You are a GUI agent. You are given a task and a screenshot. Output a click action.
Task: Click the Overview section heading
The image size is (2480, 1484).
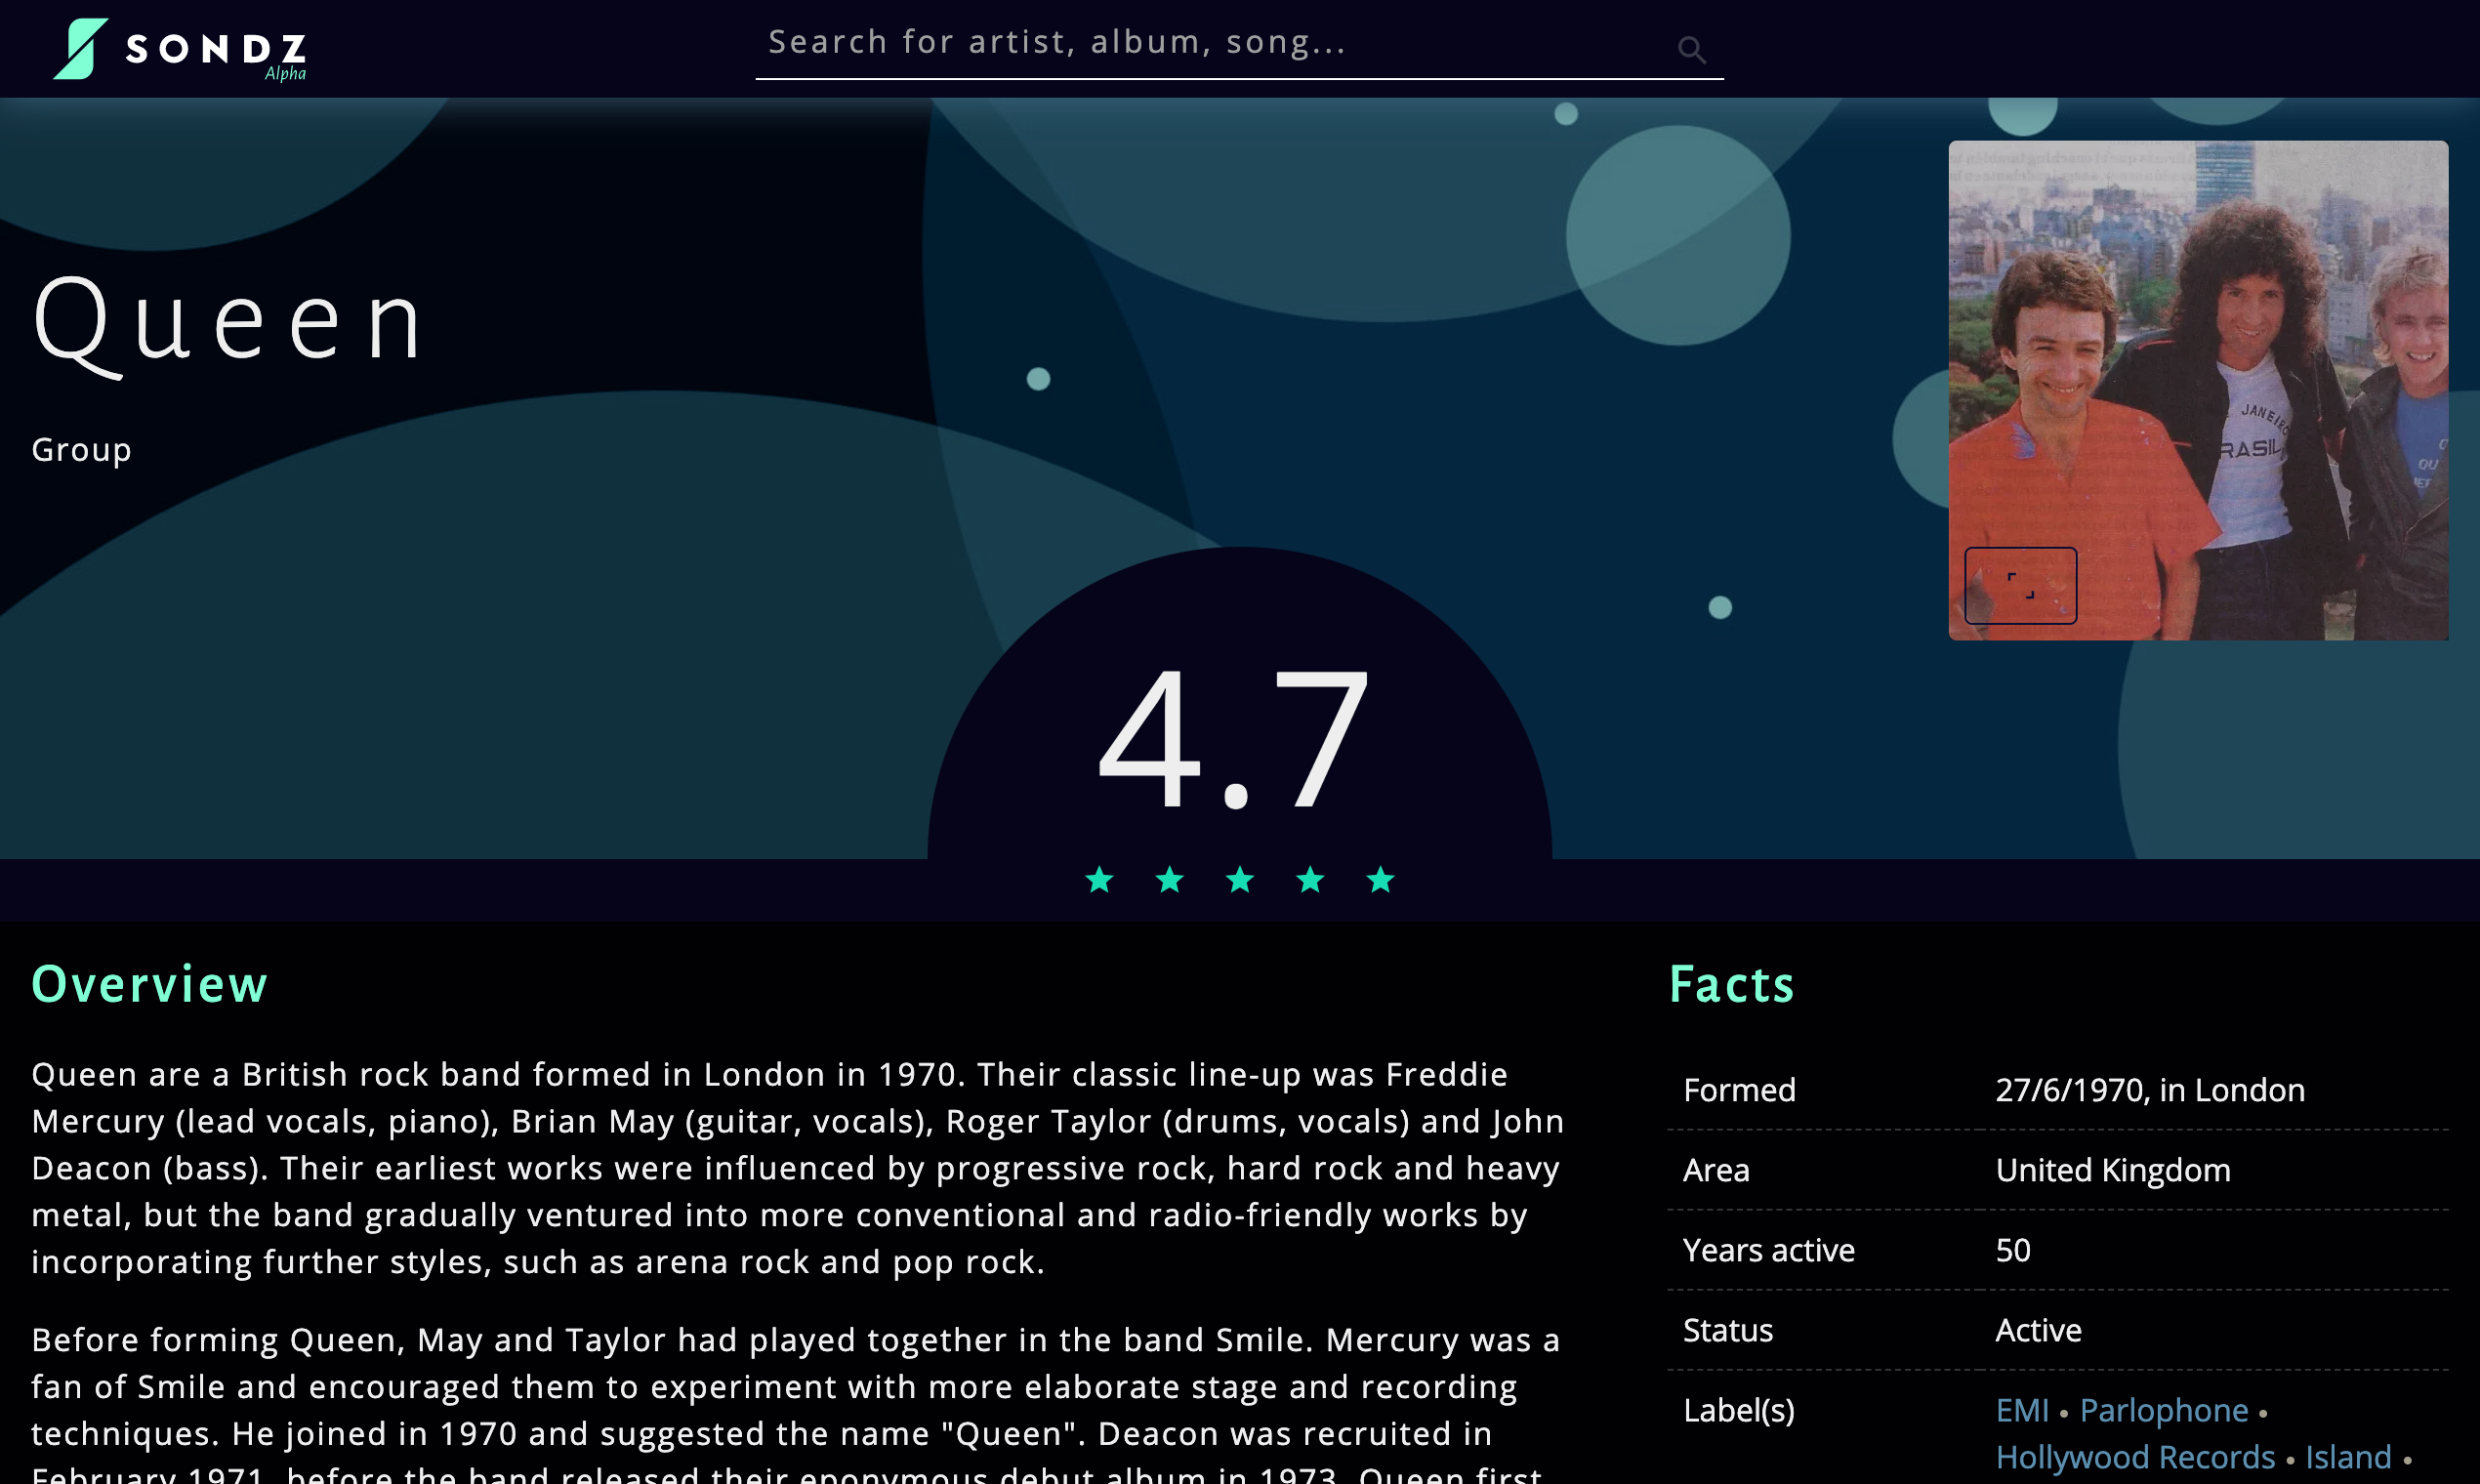150,984
